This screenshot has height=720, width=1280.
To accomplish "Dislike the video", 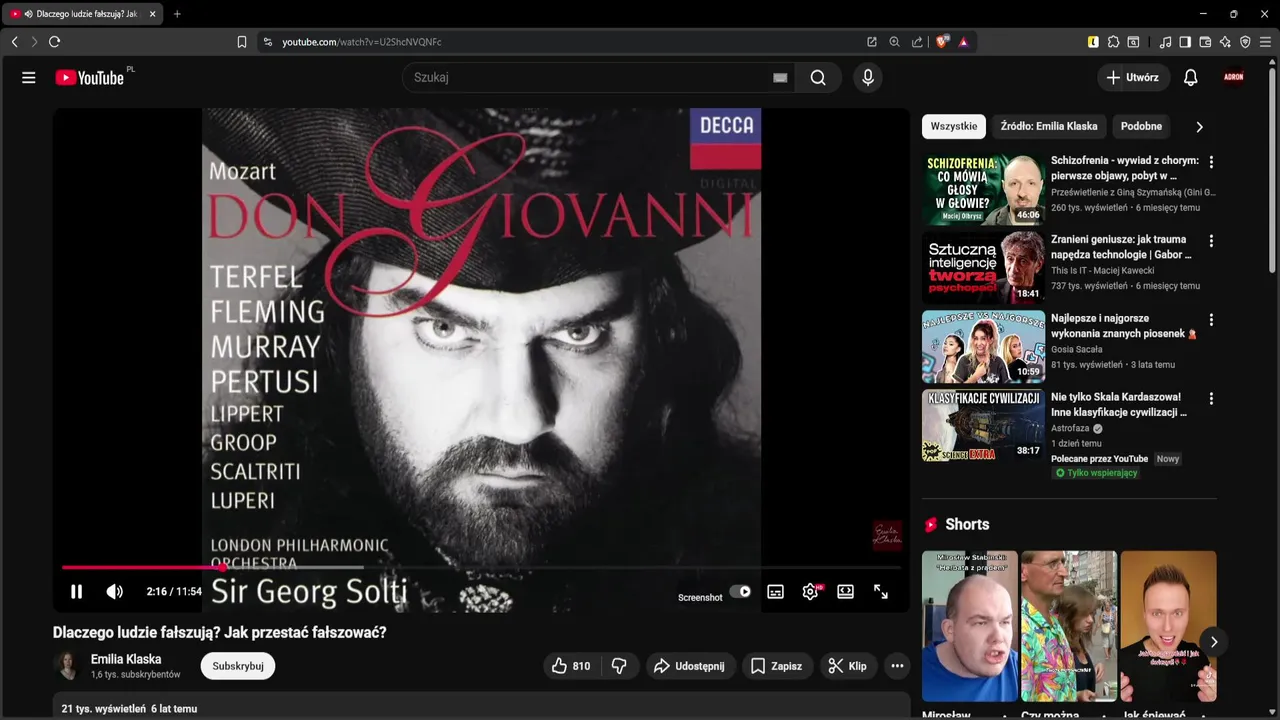I will click(x=619, y=666).
